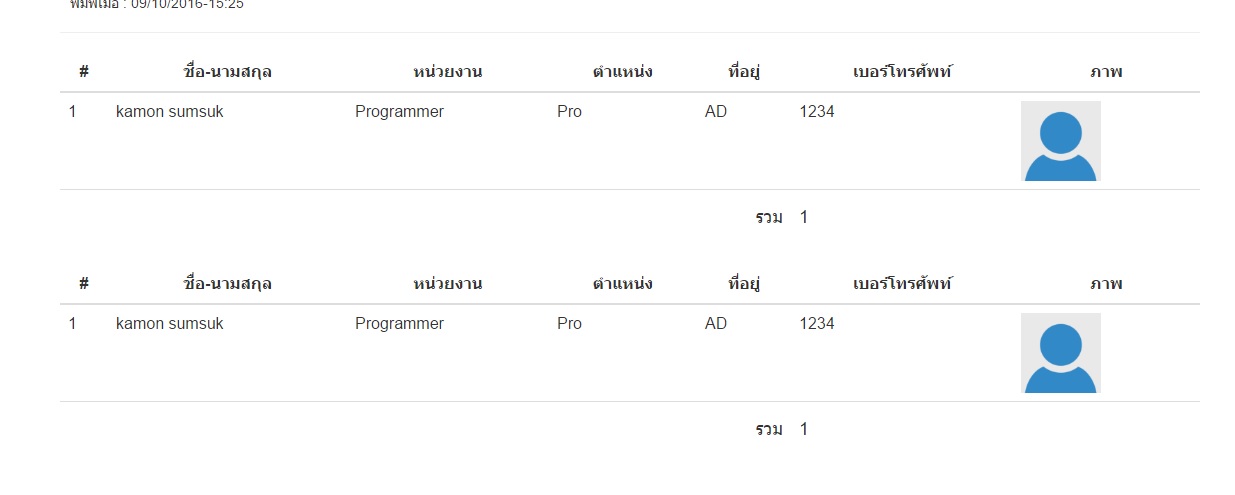Click phone number 1234 in the first table
This screenshot has height=495, width=1235.
coord(817,112)
